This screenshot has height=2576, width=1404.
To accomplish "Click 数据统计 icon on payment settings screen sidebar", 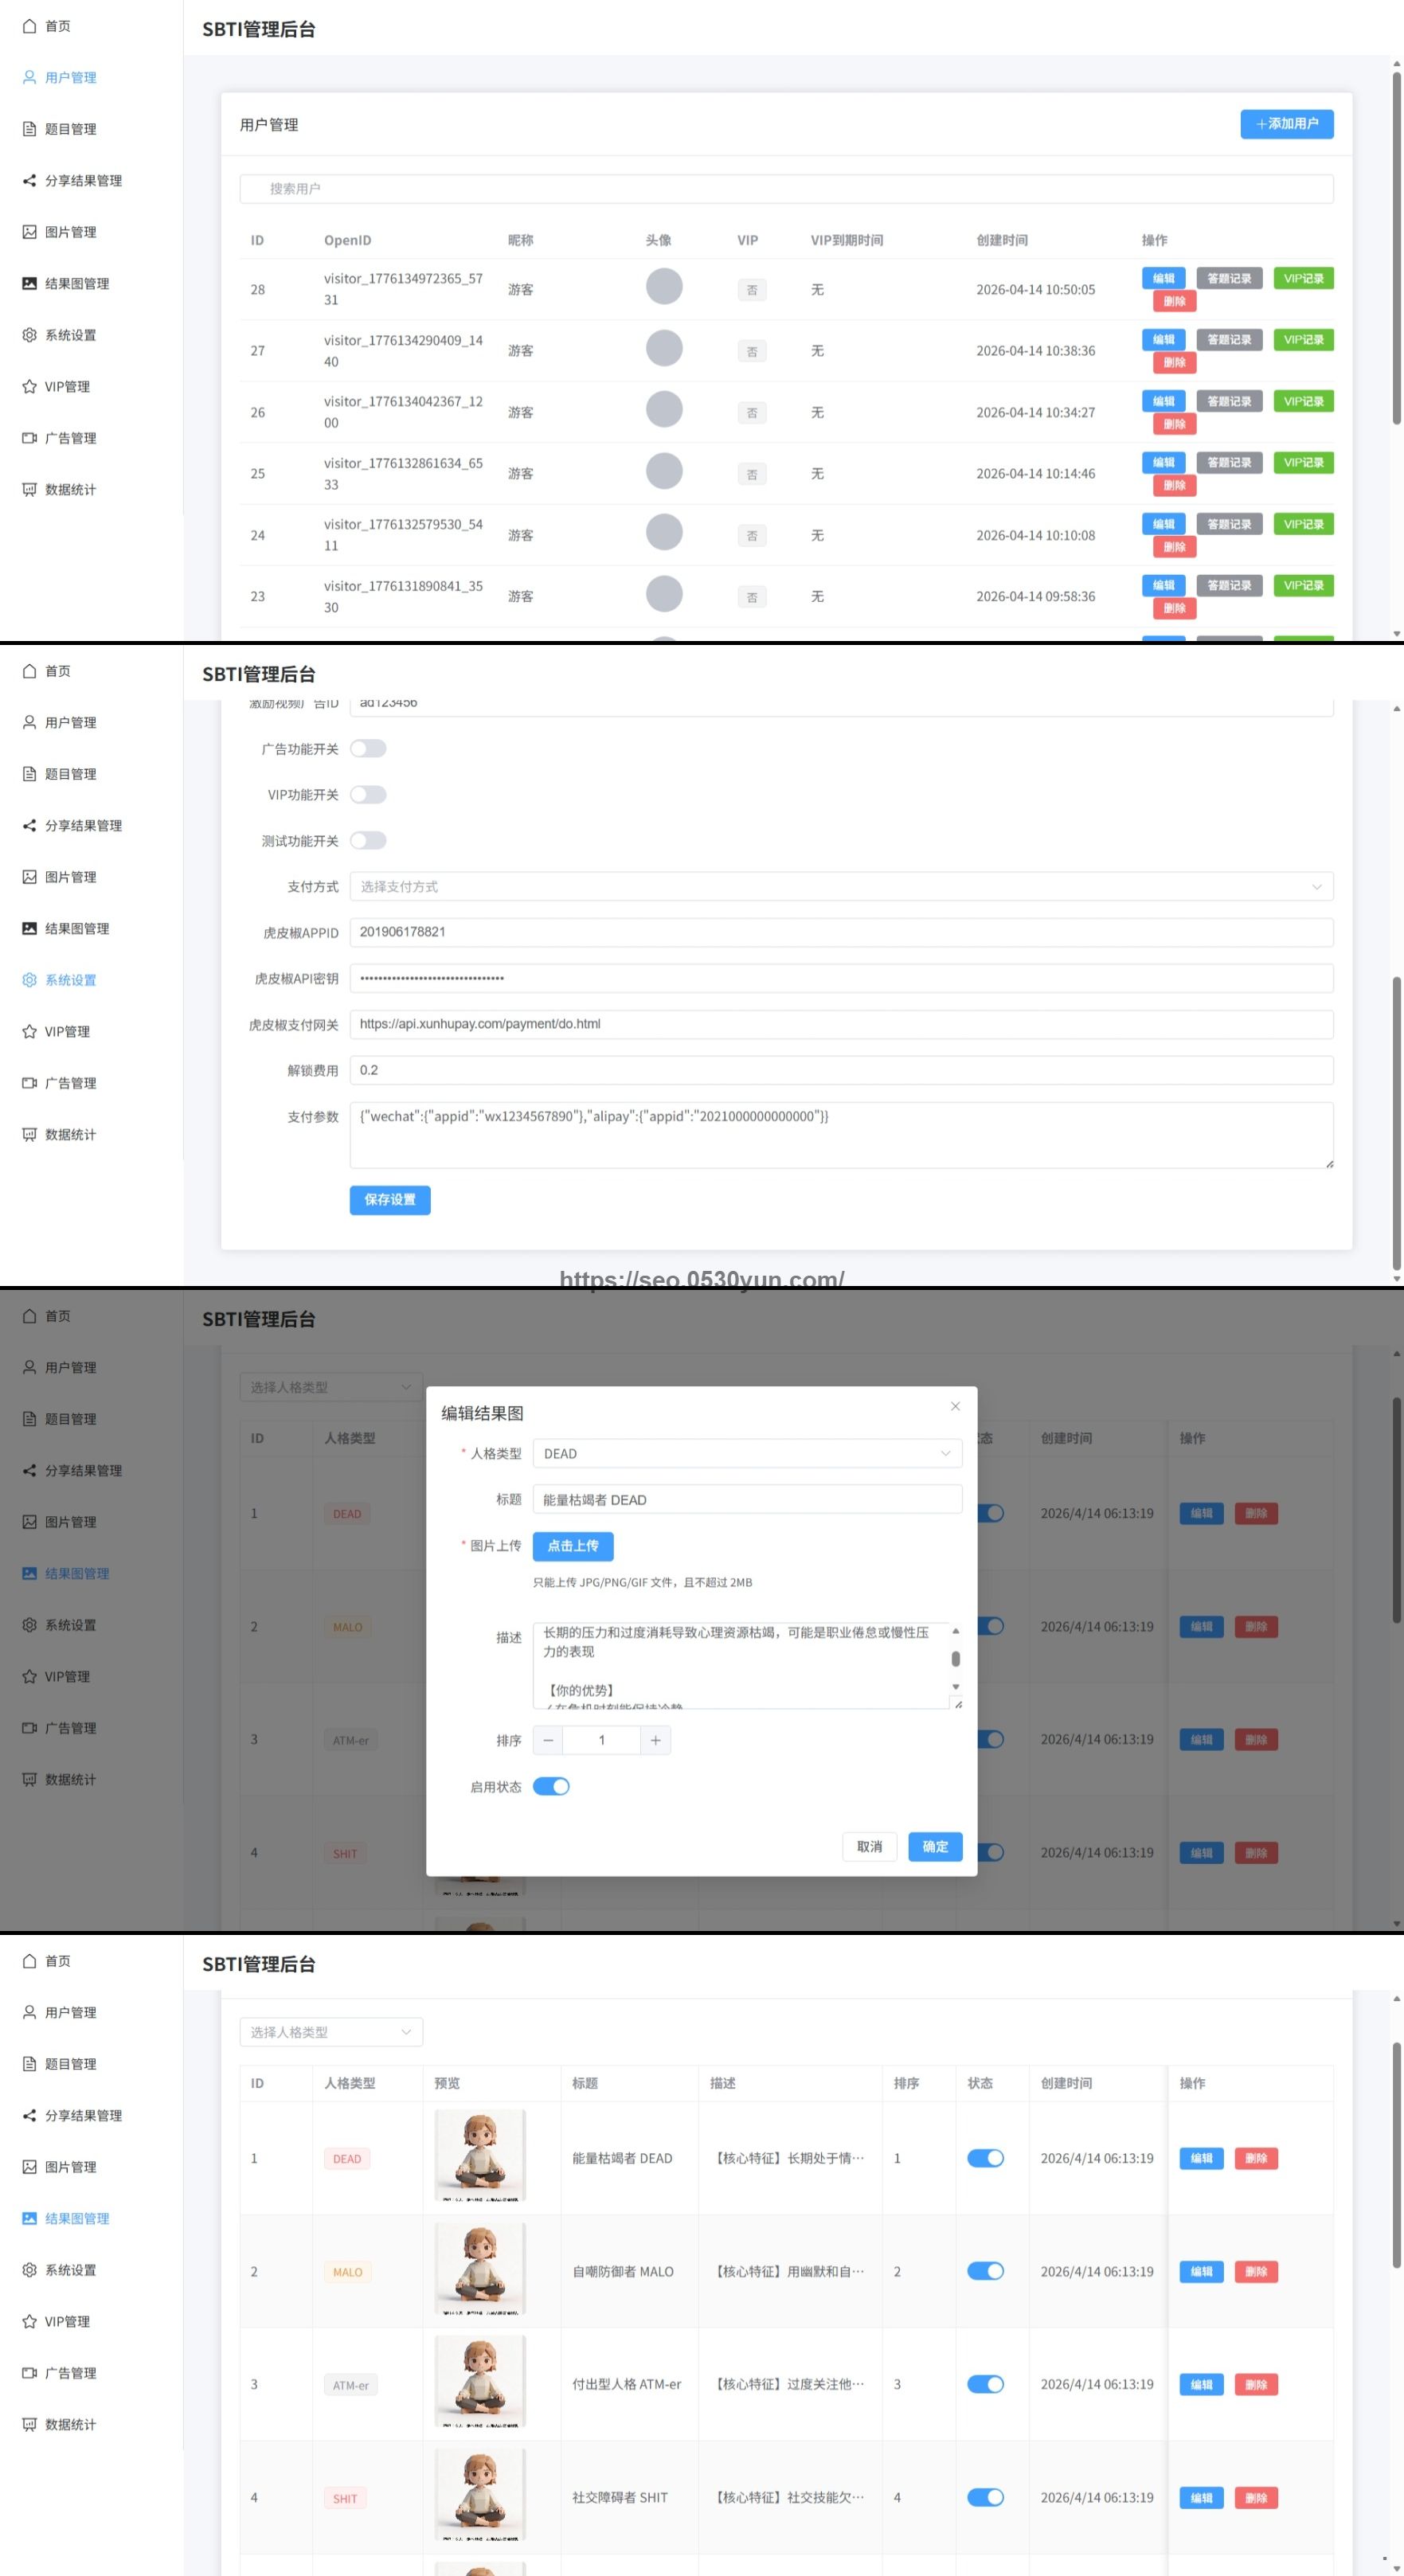I will (30, 1135).
